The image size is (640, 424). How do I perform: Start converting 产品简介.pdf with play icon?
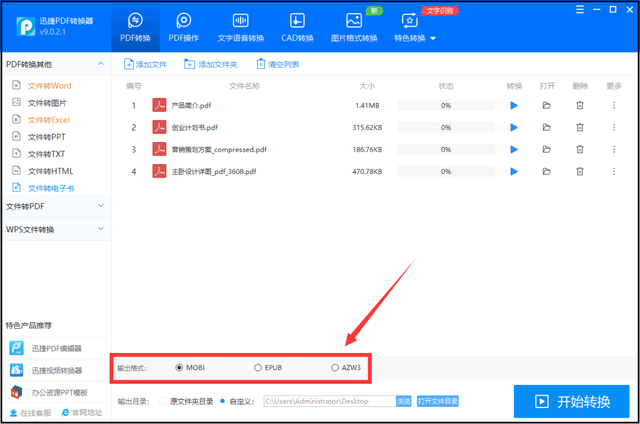click(x=514, y=105)
